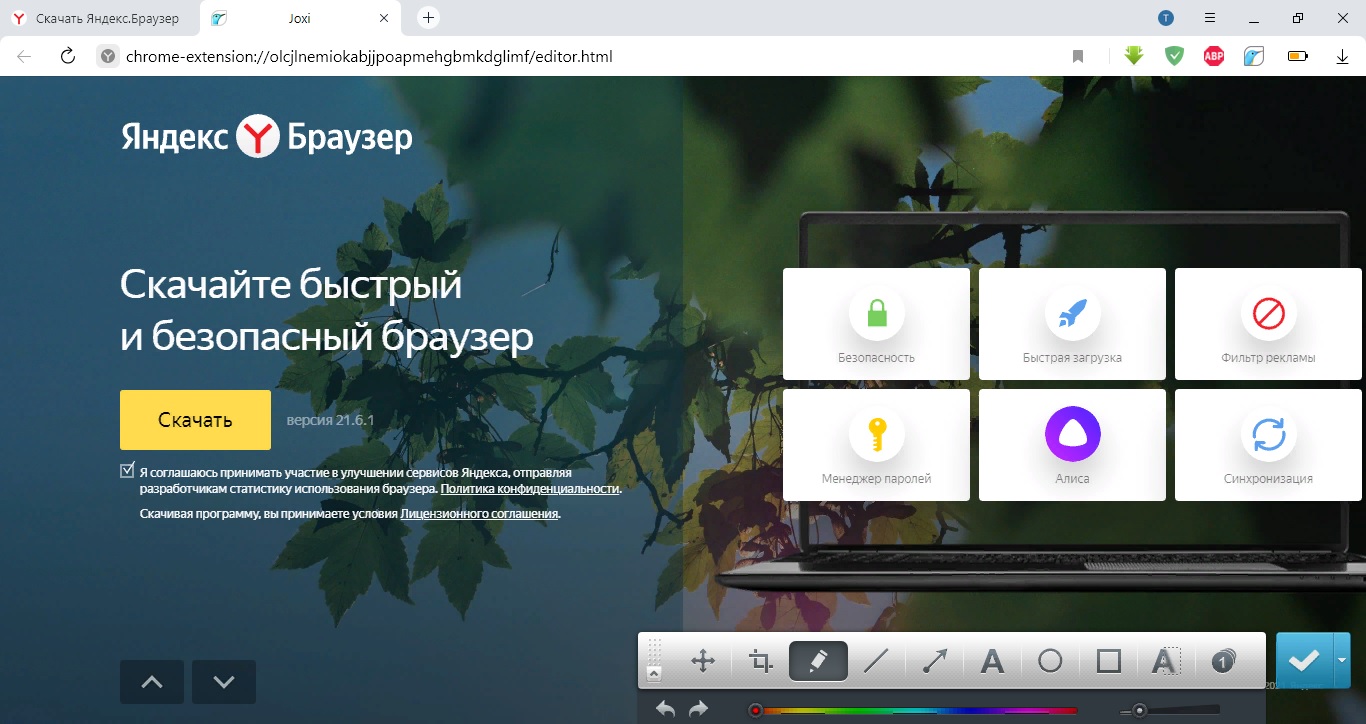Select the Pencil drawing tool
1366x724 pixels.
(817, 660)
